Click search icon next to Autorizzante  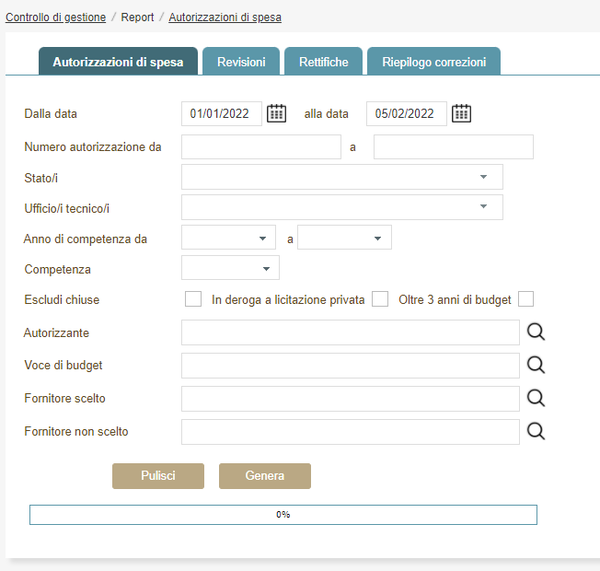[536, 333]
